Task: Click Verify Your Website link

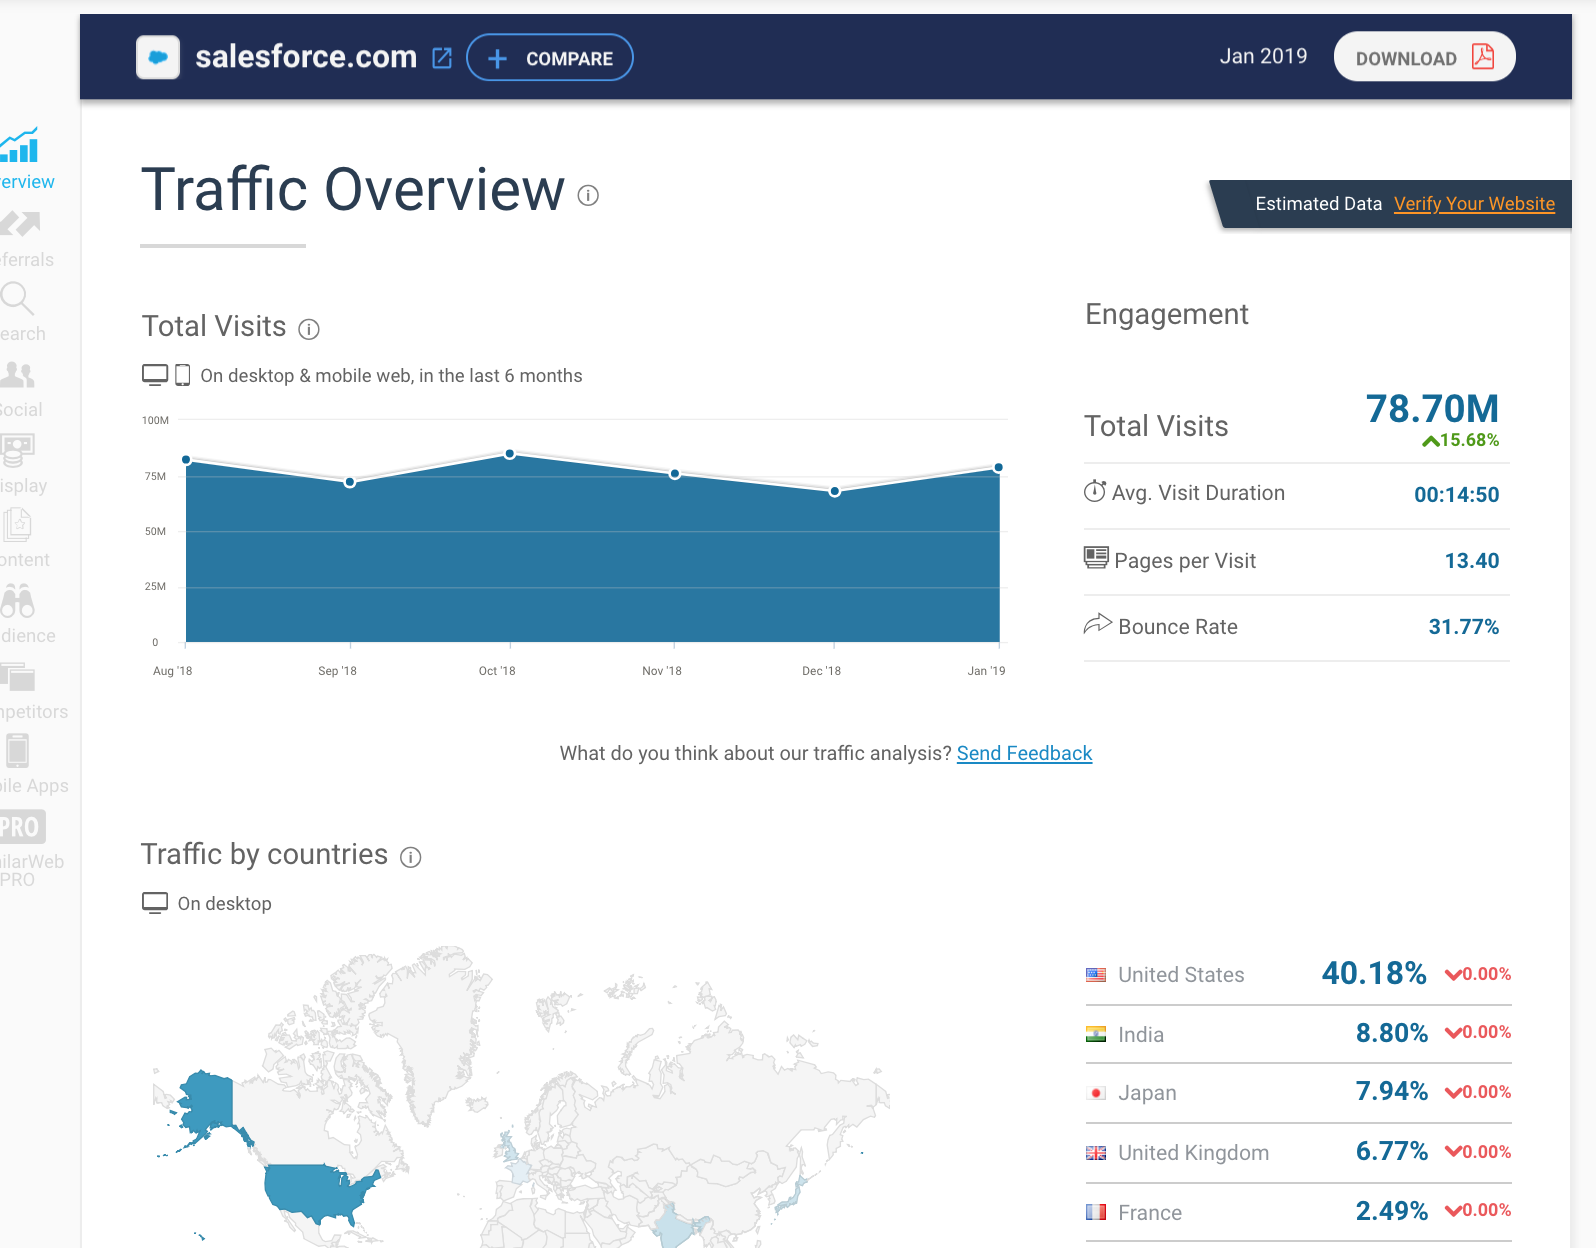Action: click(x=1474, y=204)
